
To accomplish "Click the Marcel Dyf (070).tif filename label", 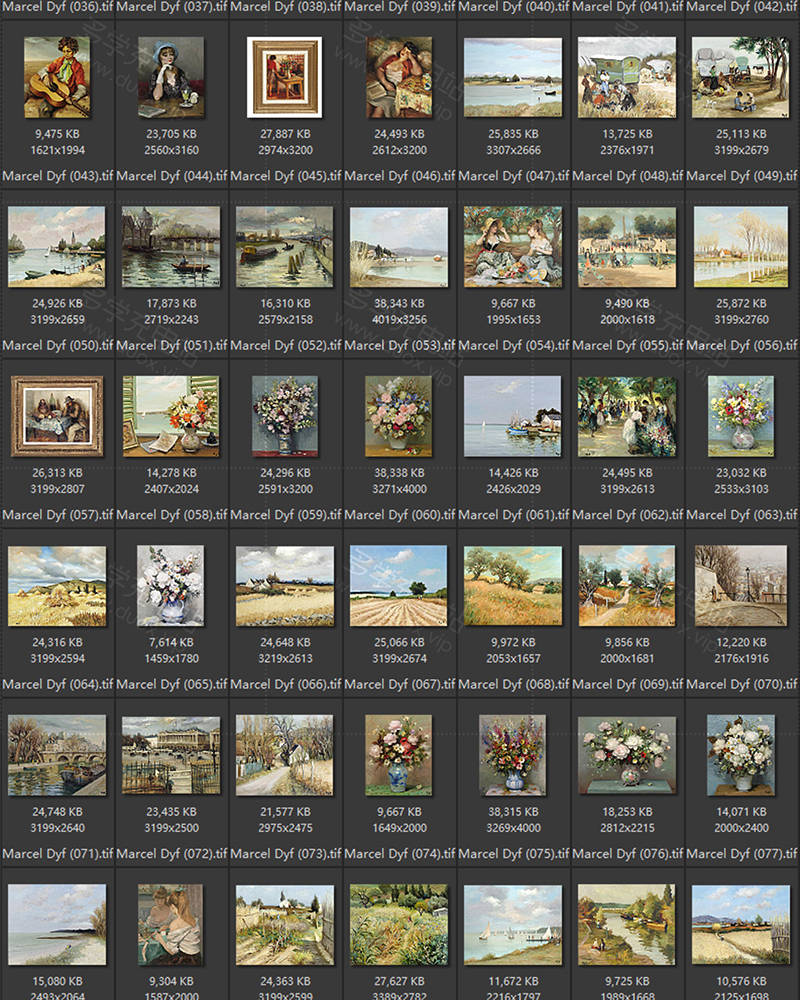I will (x=741, y=684).
